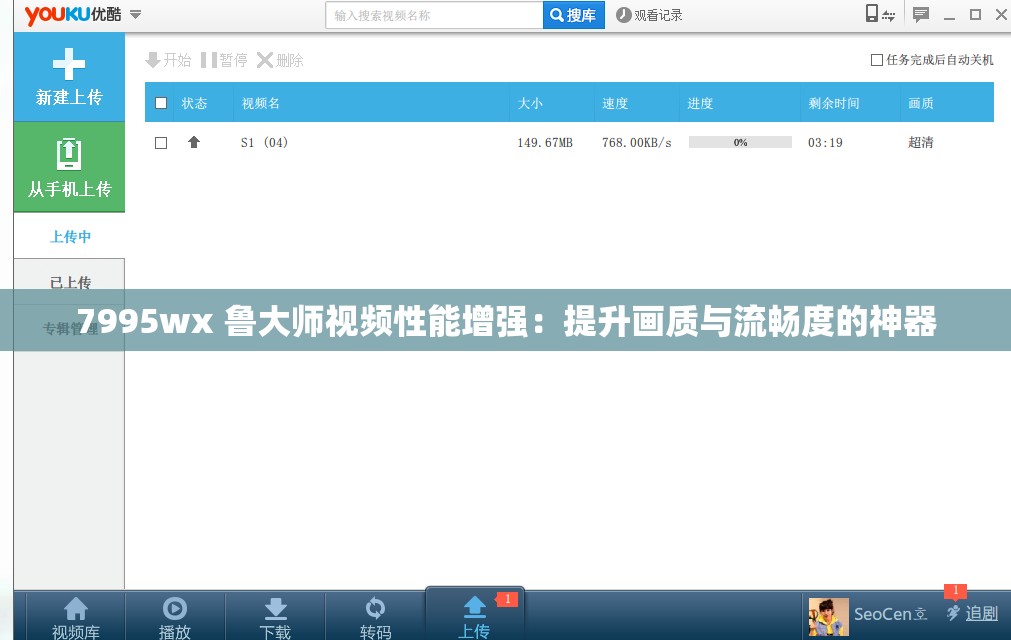Image resolution: width=1011 pixels, height=640 pixels.
Task: Open the 观看记录 history icon
Action: point(650,14)
